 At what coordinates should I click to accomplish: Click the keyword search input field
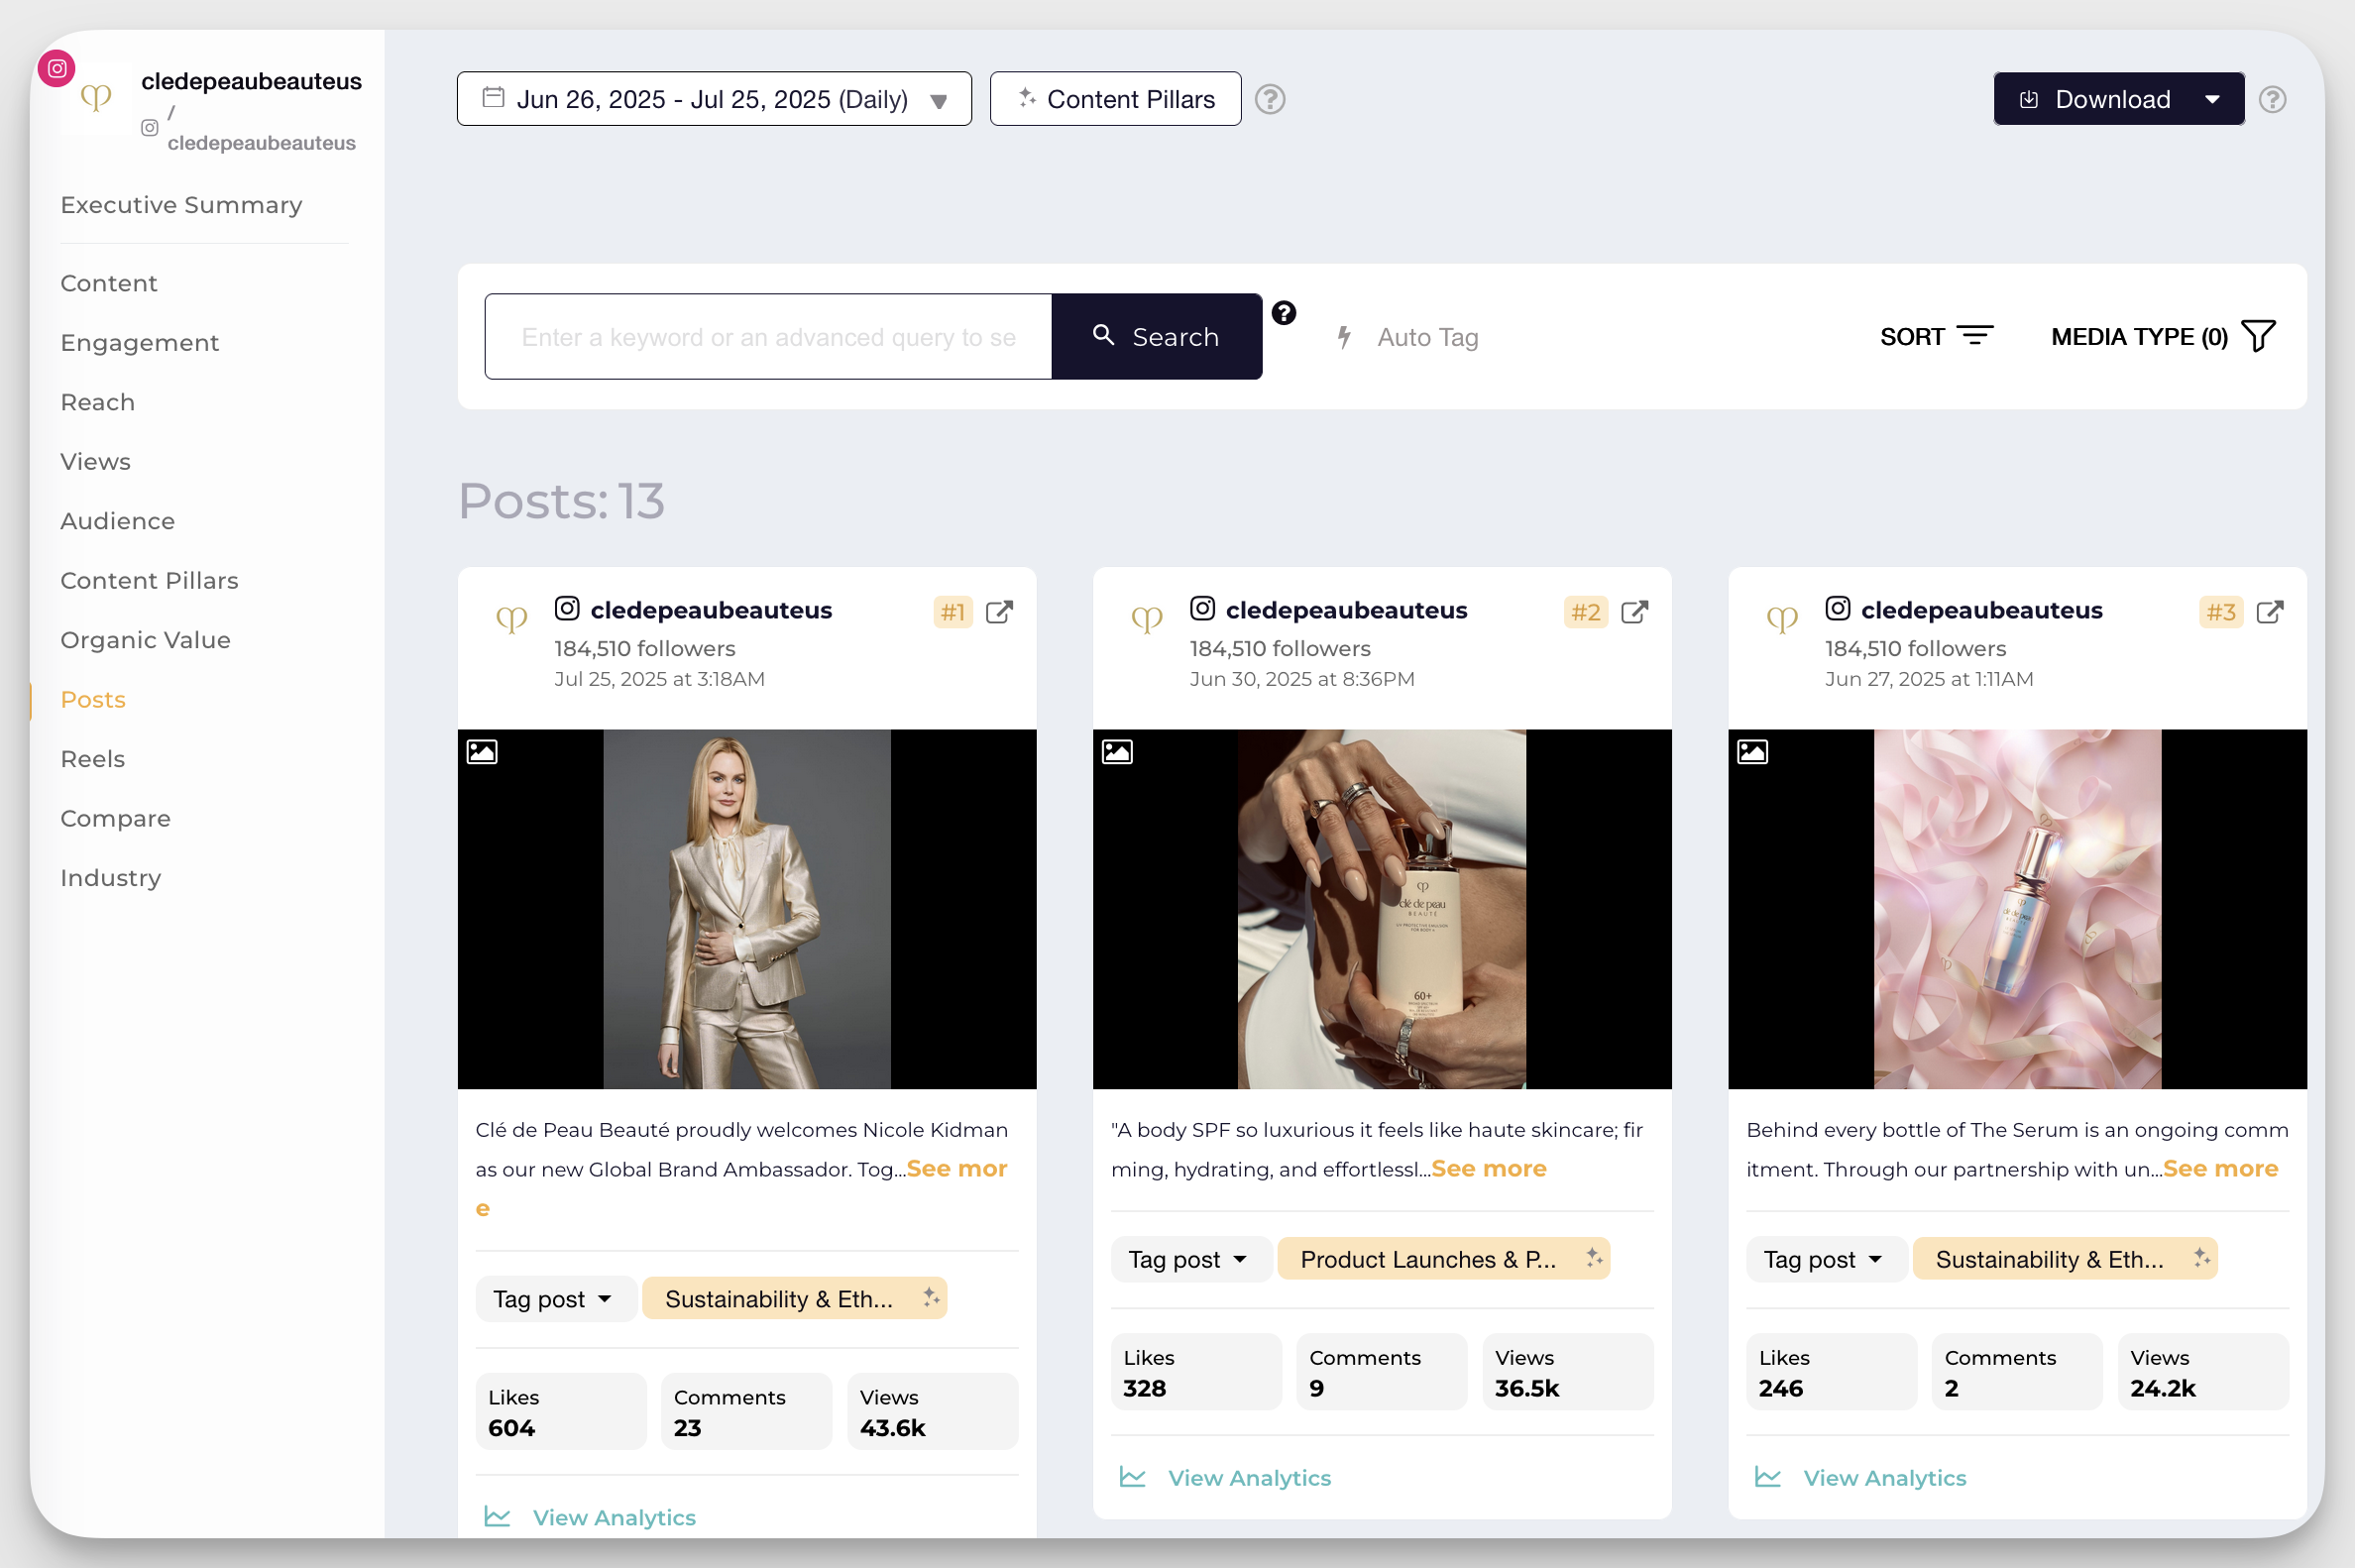(768, 336)
